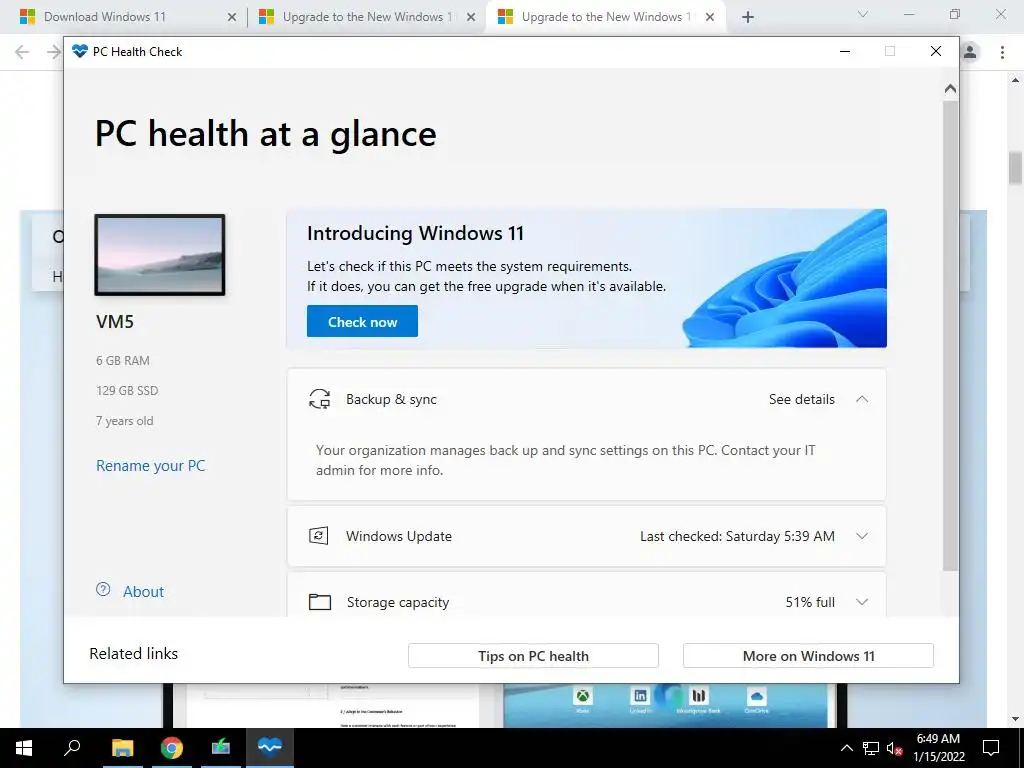Open More on Windows 11

tap(808, 656)
